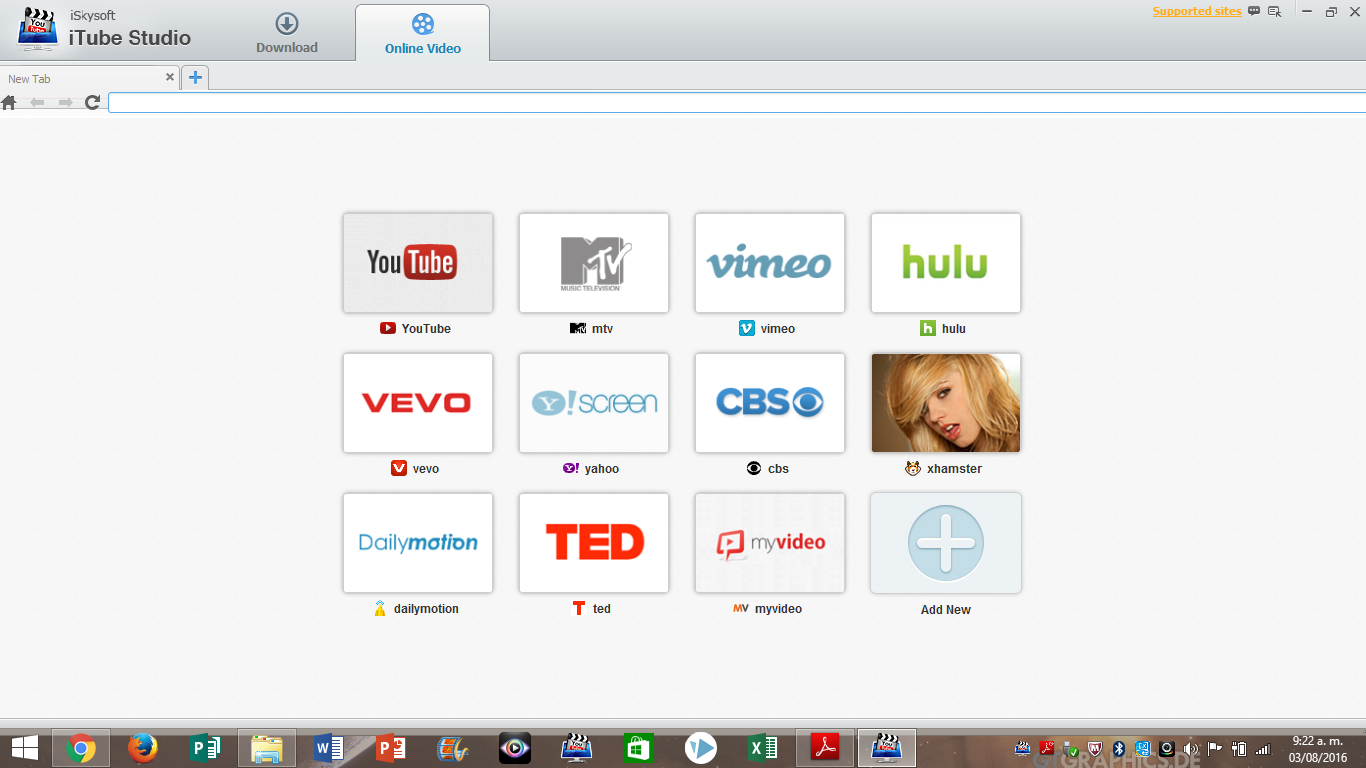Open Microsoft Word from the taskbar
The height and width of the screenshot is (768, 1366).
[x=329, y=748]
